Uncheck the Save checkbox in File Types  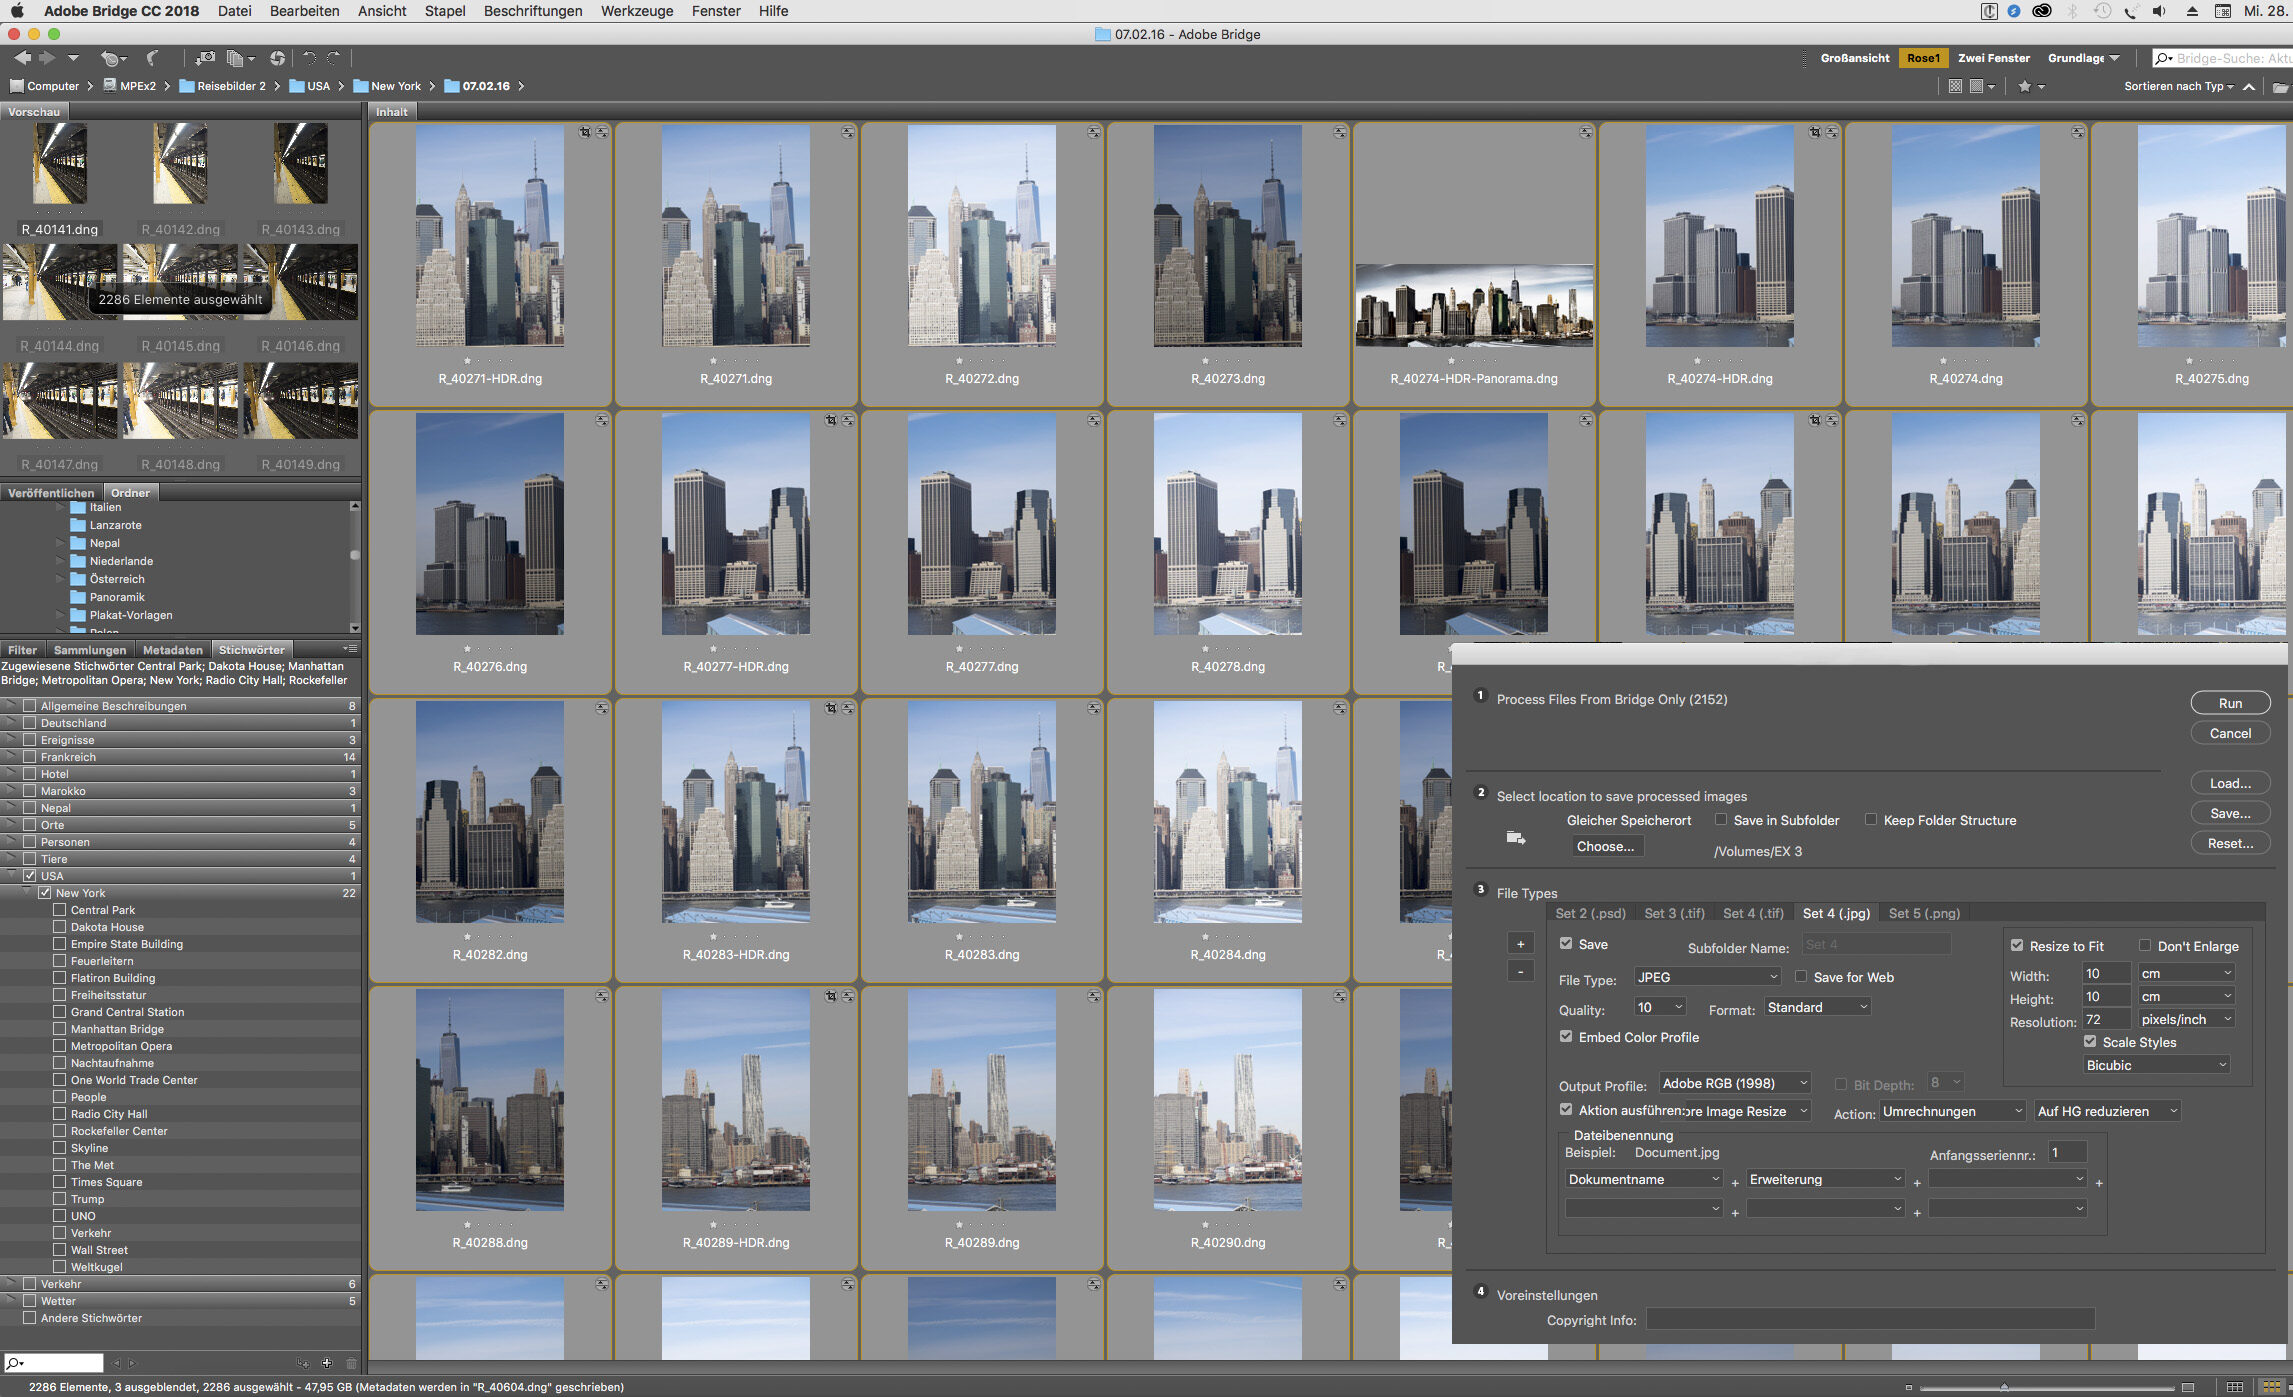point(1566,943)
